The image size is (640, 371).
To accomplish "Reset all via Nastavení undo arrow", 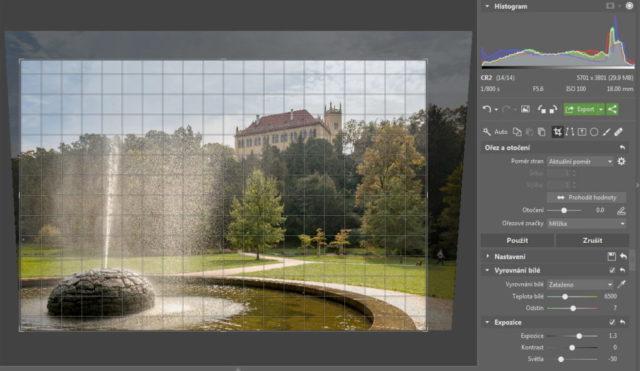I will (x=623, y=256).
